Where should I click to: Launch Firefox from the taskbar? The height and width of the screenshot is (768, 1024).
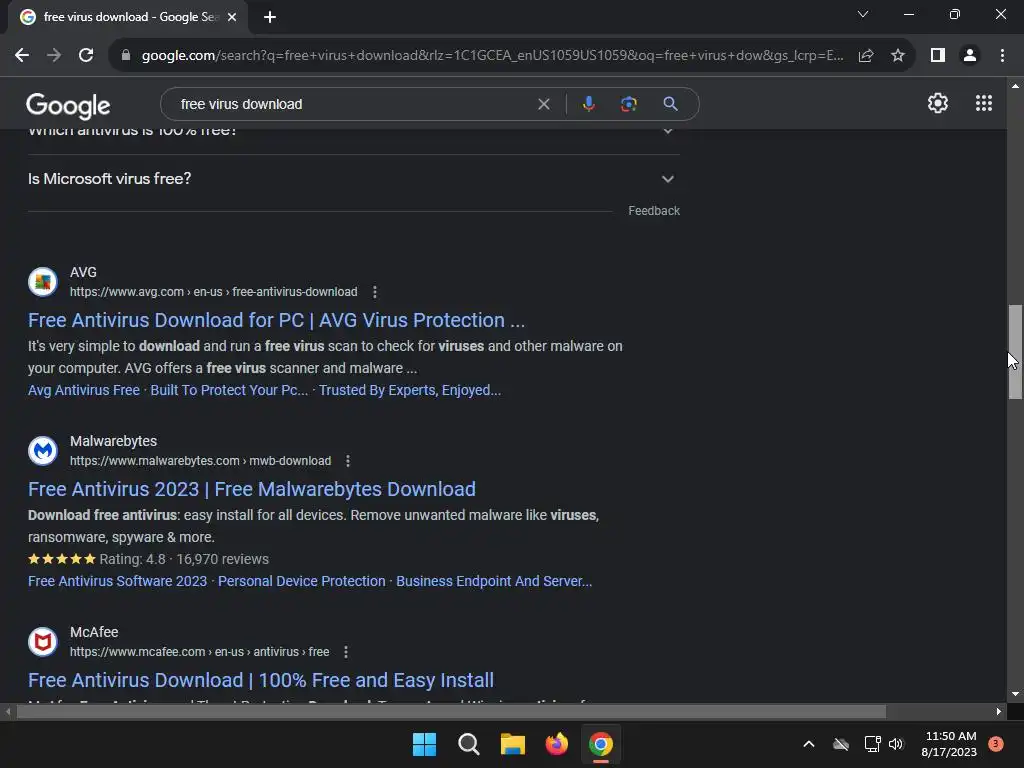(x=556, y=744)
